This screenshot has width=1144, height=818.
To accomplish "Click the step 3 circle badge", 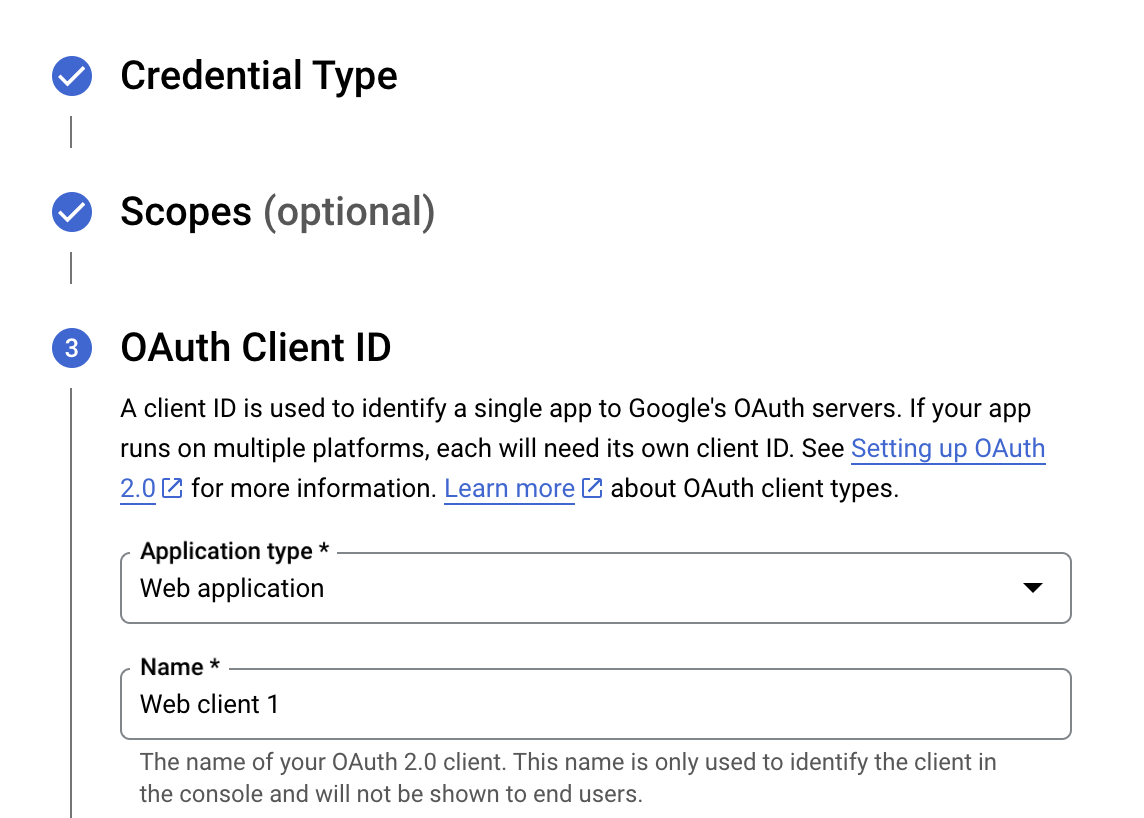I will tap(71, 348).
